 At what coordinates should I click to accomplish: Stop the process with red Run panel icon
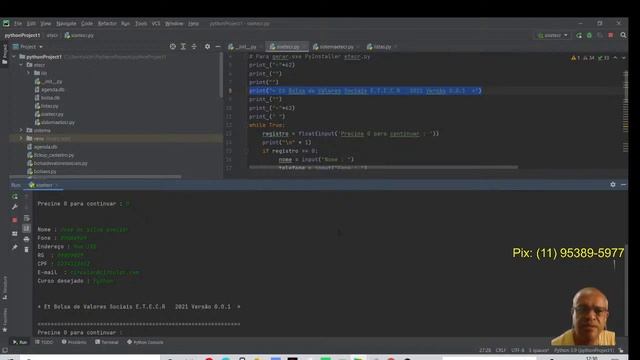15,220
